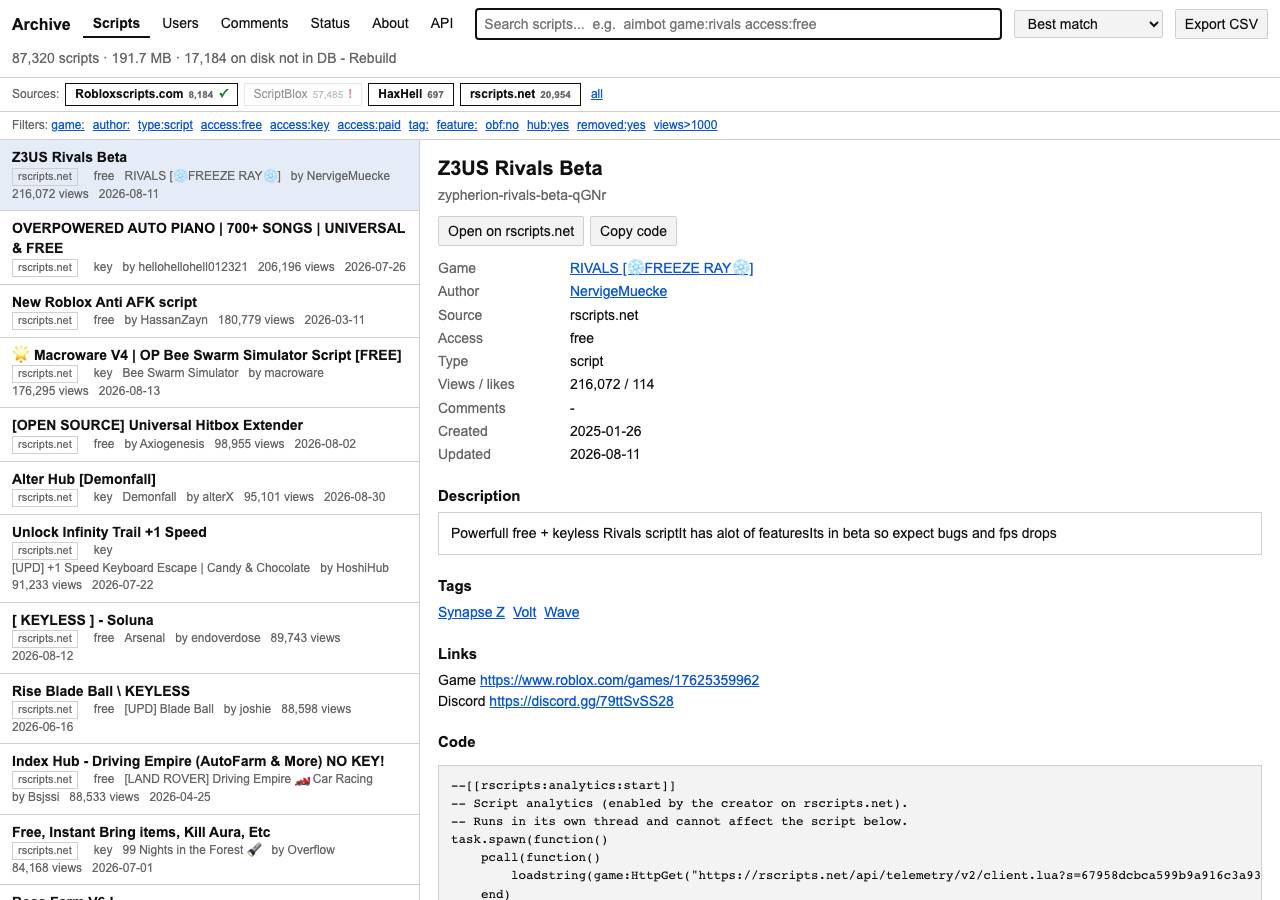Apply the access:free filter
The height and width of the screenshot is (900, 1280).
231,125
